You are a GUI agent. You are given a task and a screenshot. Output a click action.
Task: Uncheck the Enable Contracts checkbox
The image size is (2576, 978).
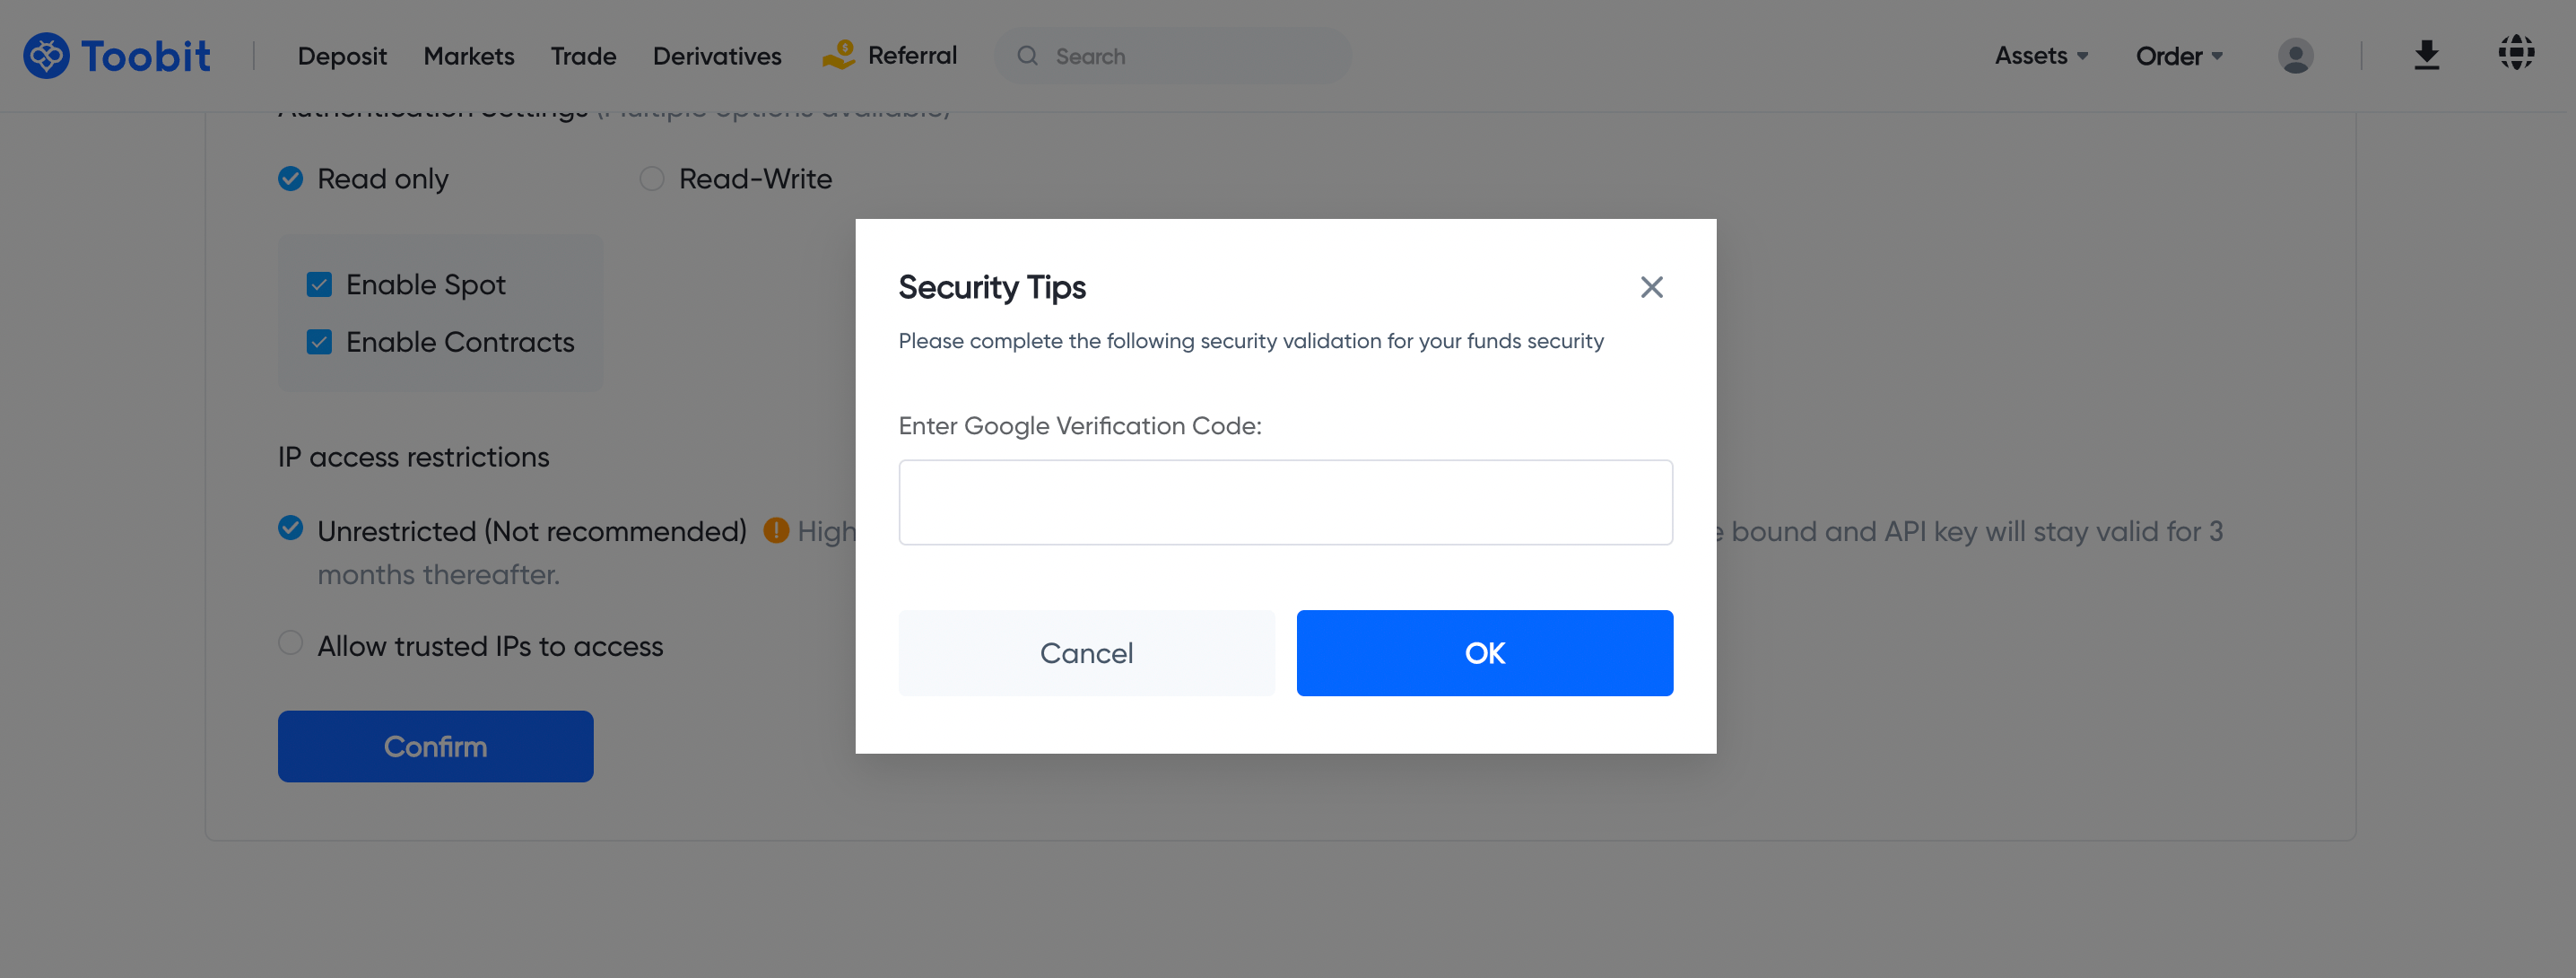(320, 341)
